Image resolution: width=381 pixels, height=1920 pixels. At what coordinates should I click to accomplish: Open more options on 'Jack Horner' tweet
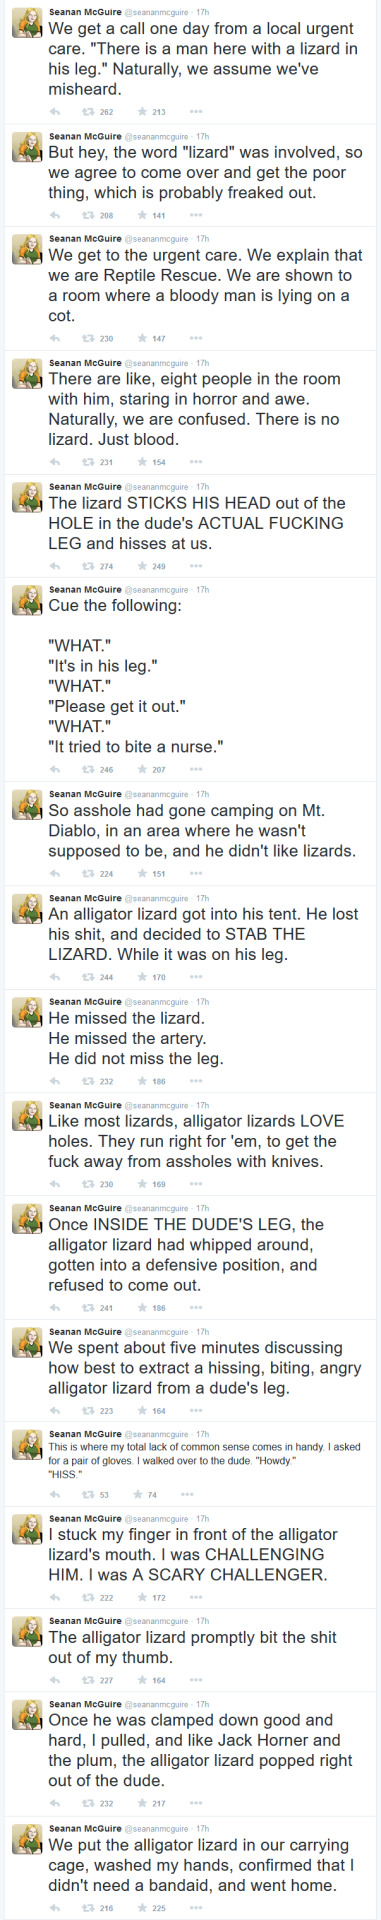coord(196,1803)
